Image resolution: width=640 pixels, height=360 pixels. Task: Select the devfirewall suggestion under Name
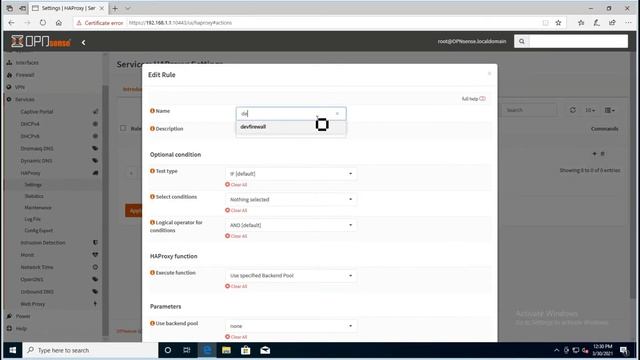tap(291, 127)
